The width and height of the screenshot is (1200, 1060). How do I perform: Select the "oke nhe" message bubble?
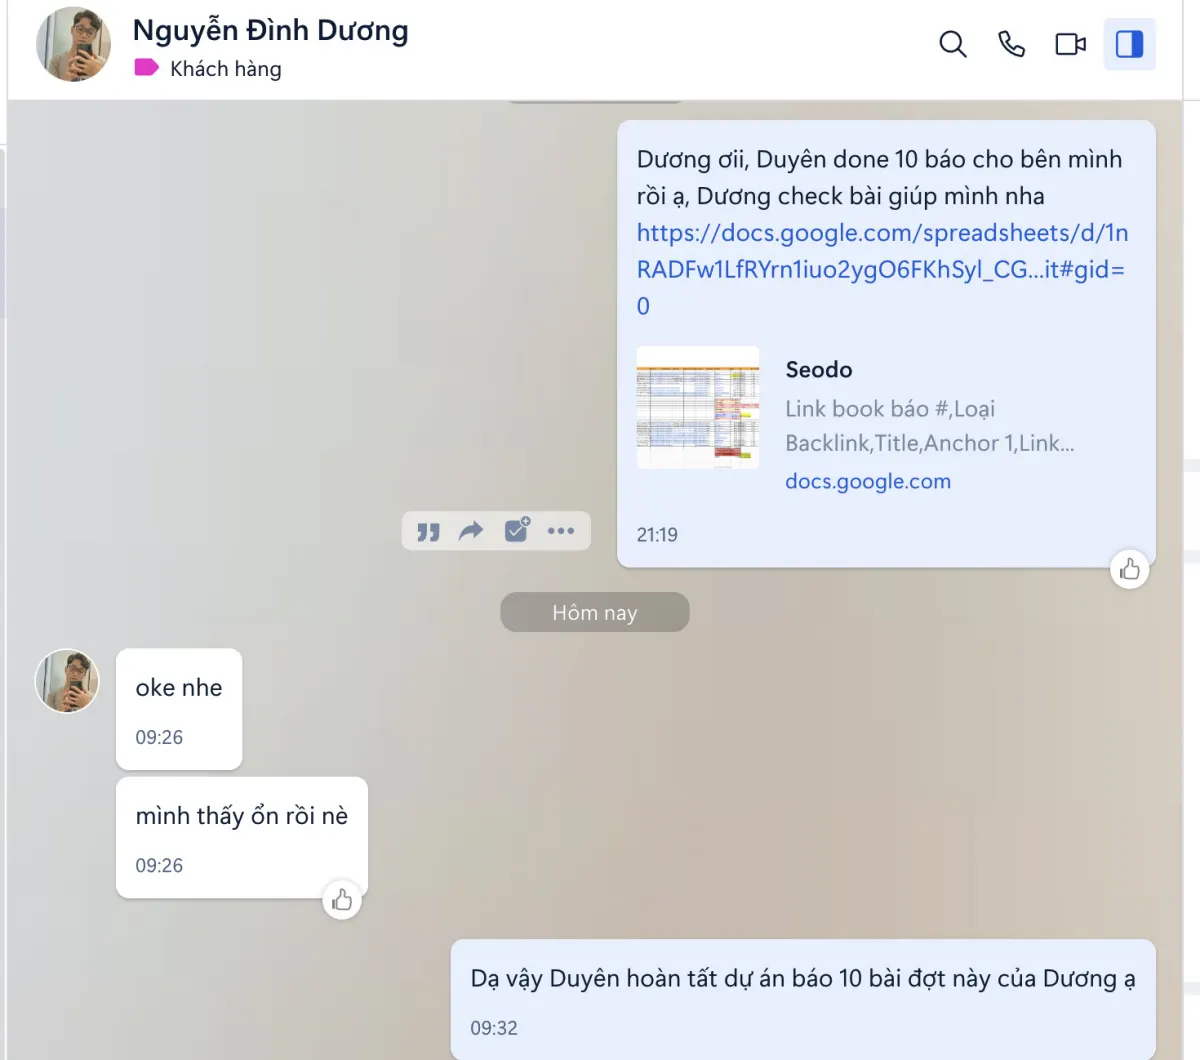tap(179, 709)
